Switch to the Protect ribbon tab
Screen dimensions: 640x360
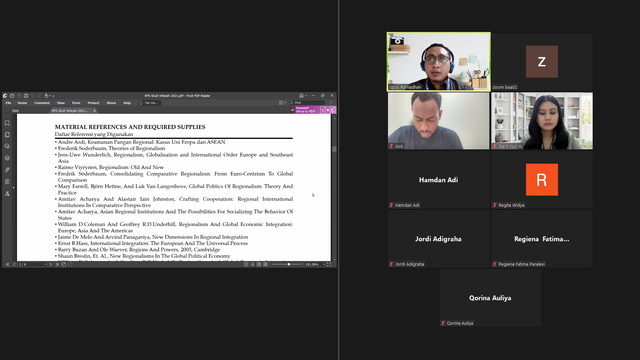click(93, 103)
